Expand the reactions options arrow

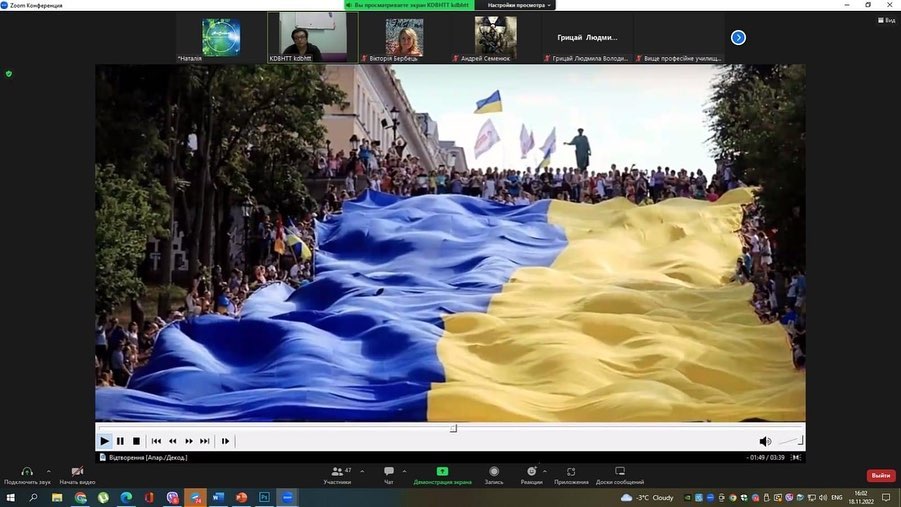(x=545, y=471)
